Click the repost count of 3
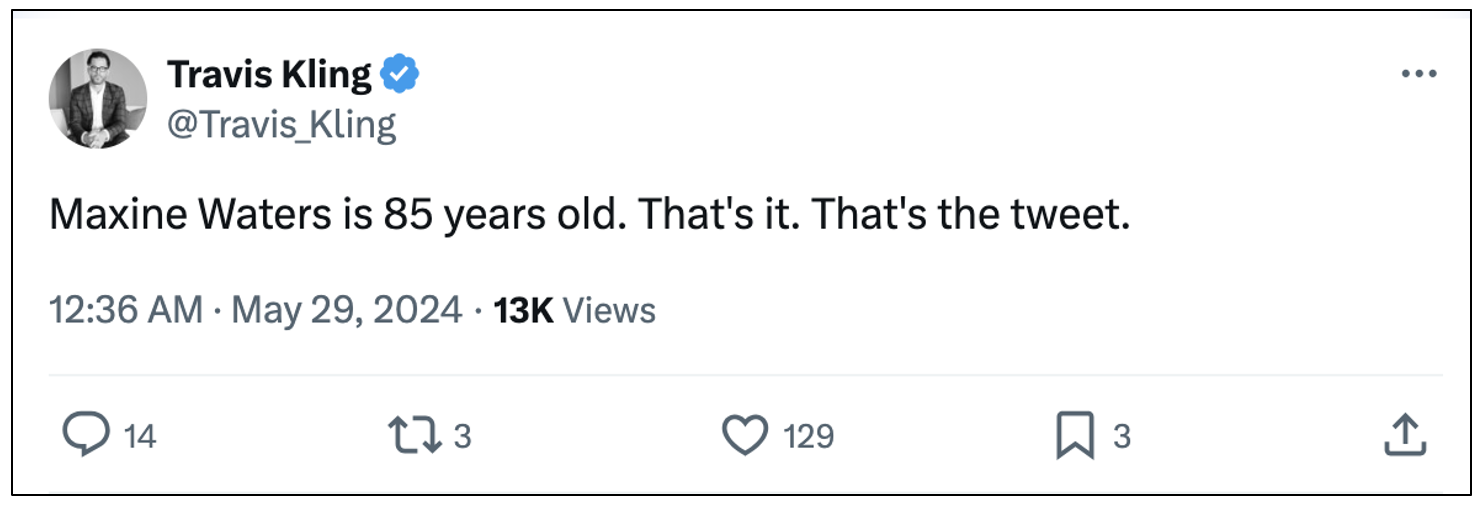Viewport: 1478px width, 514px height. [462, 437]
